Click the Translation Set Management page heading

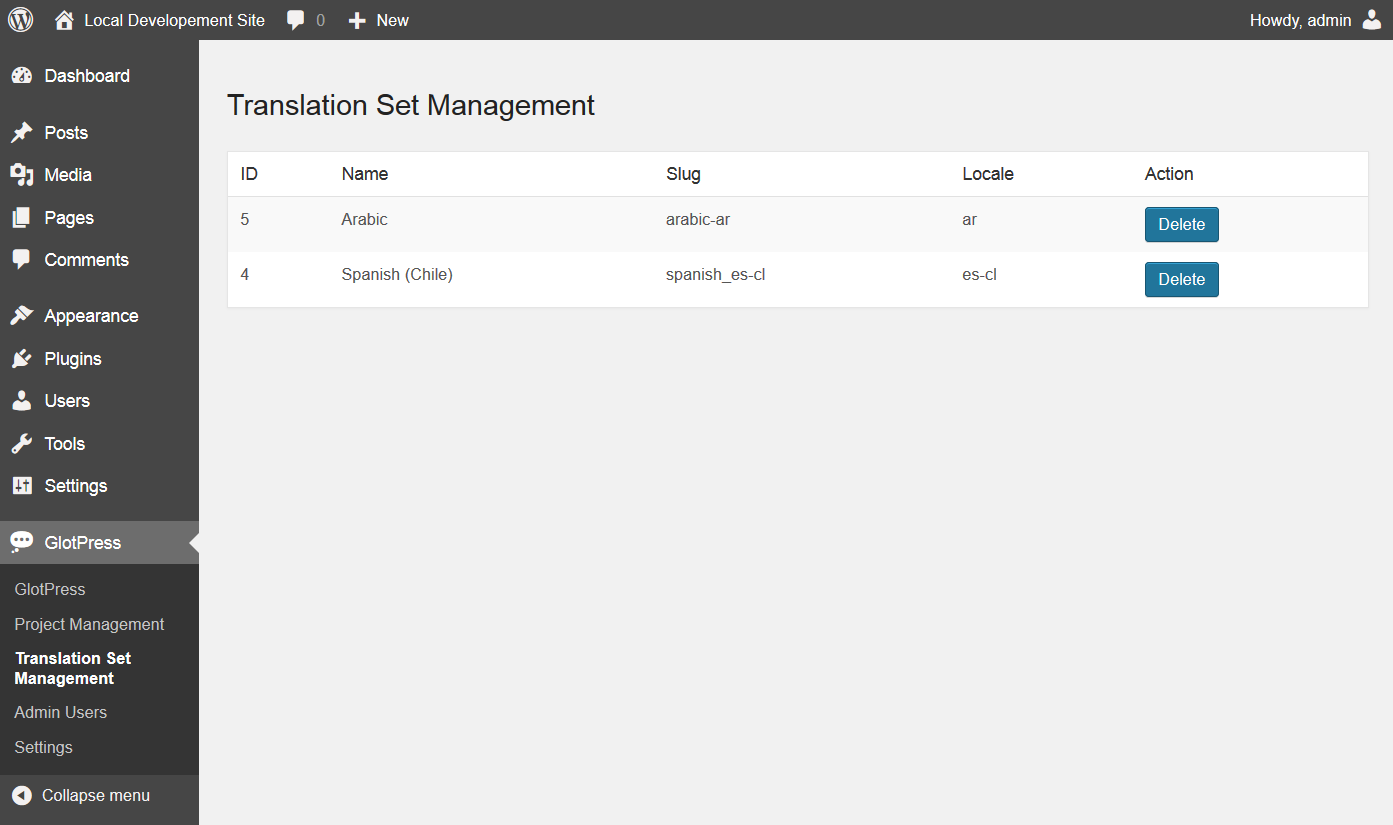[411, 105]
